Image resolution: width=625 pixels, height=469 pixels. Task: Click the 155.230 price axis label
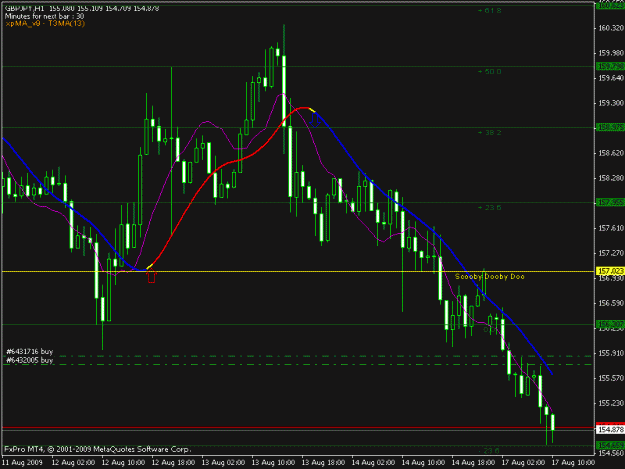[x=611, y=403]
